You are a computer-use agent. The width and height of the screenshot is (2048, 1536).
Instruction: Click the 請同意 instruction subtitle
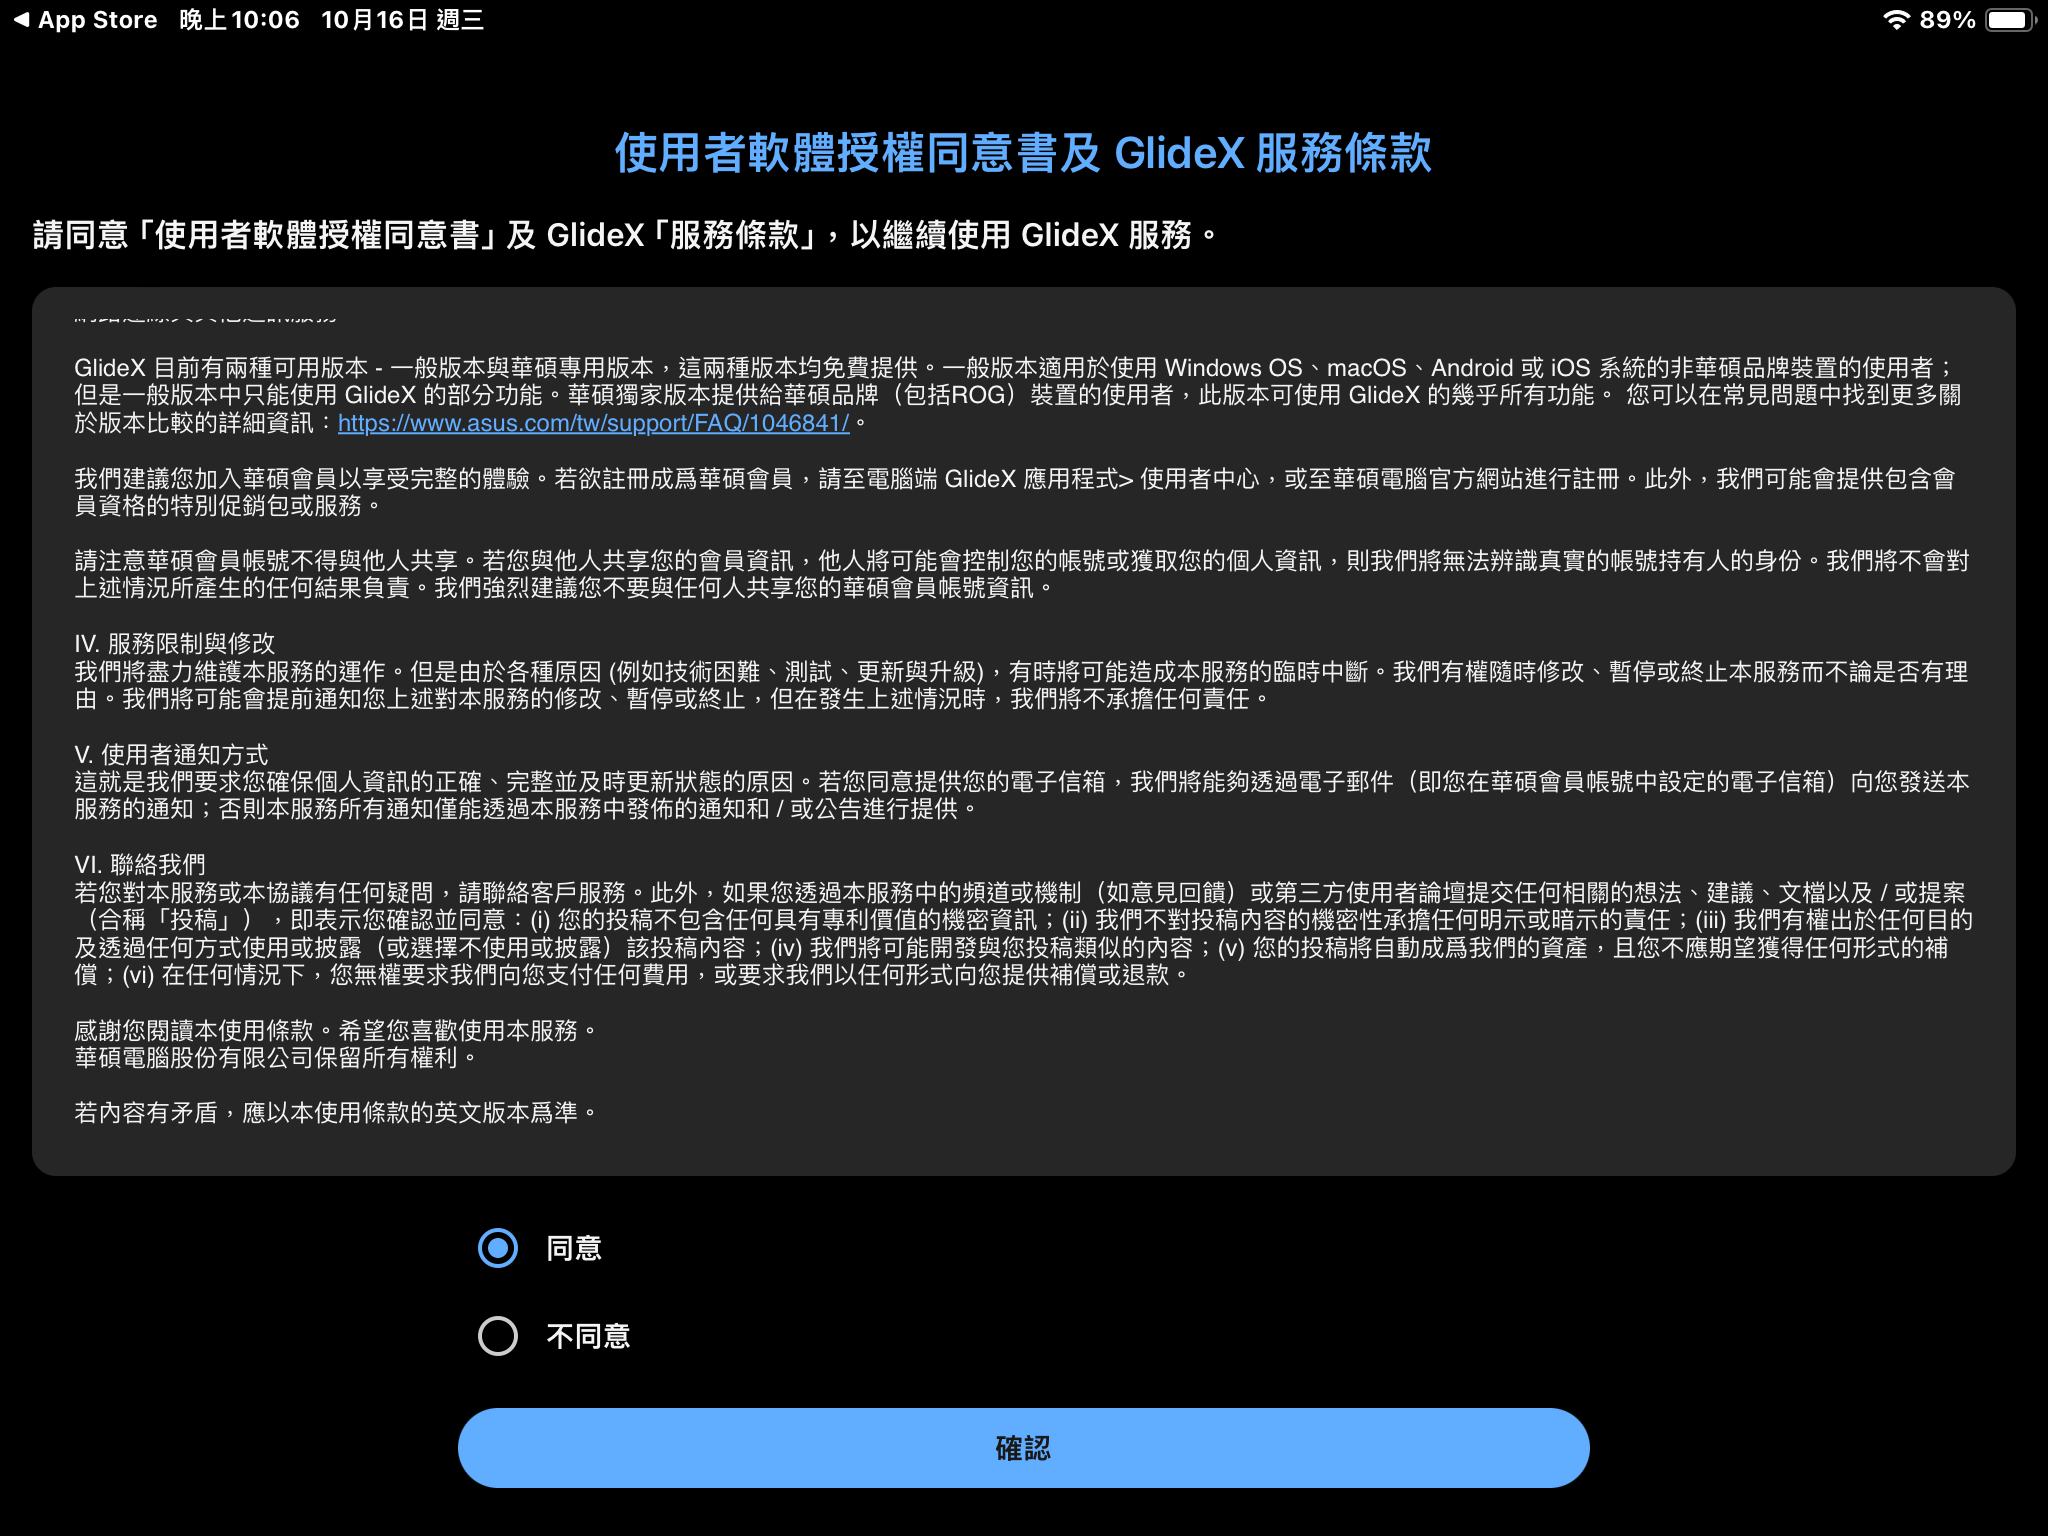coord(625,236)
